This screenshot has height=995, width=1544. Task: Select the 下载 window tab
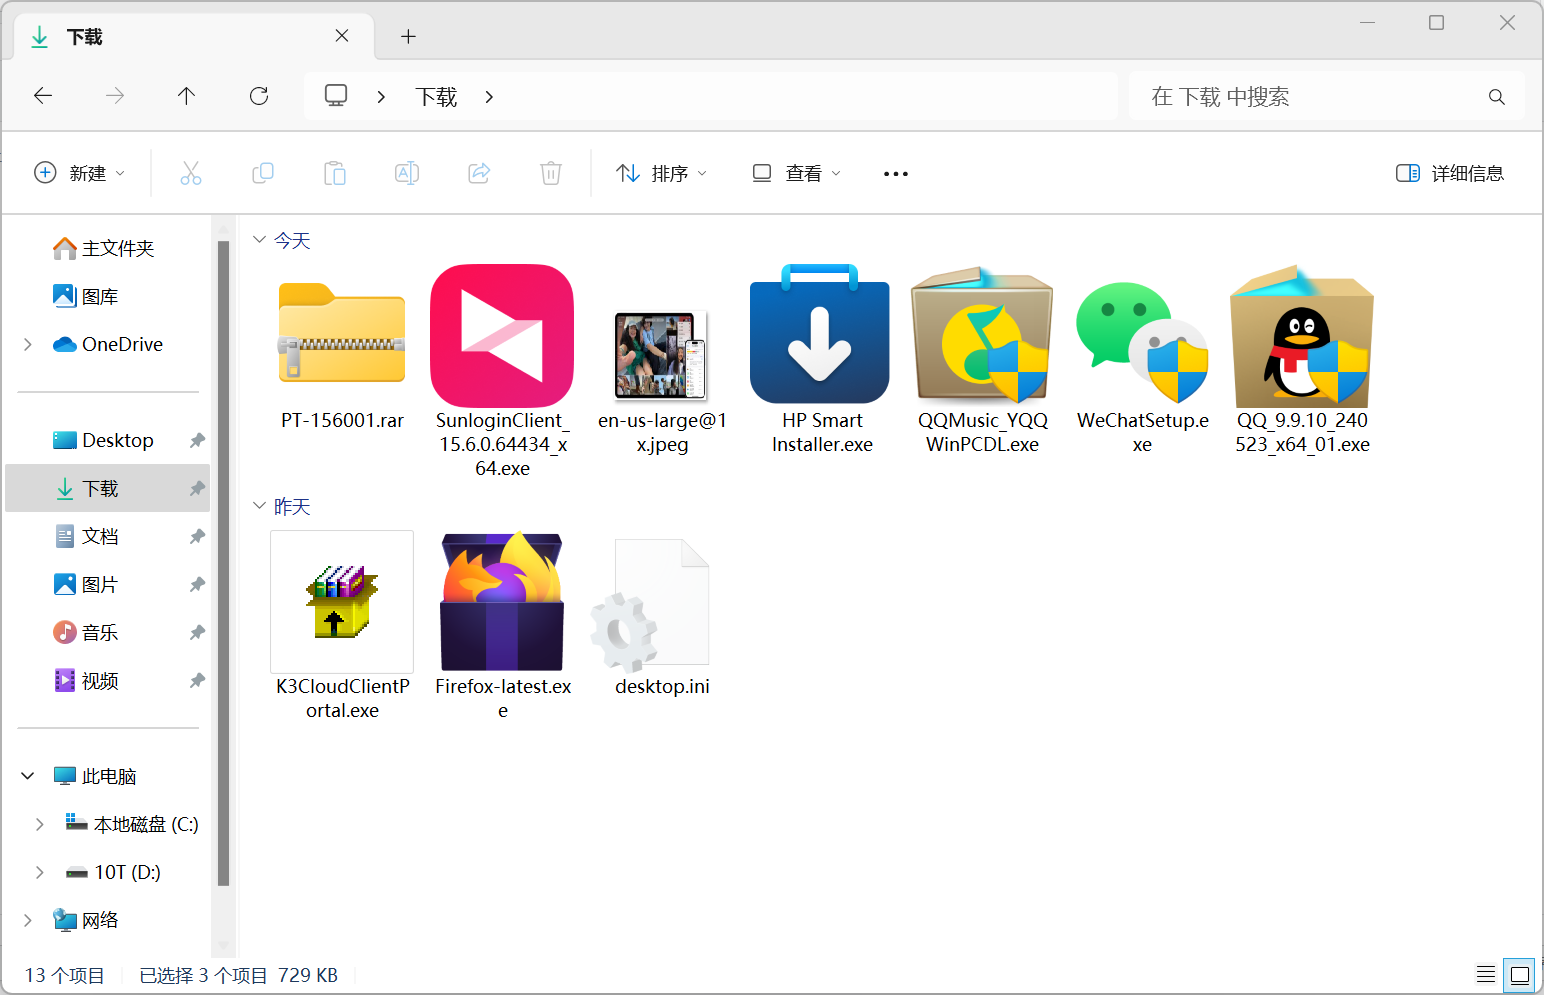click(x=194, y=37)
